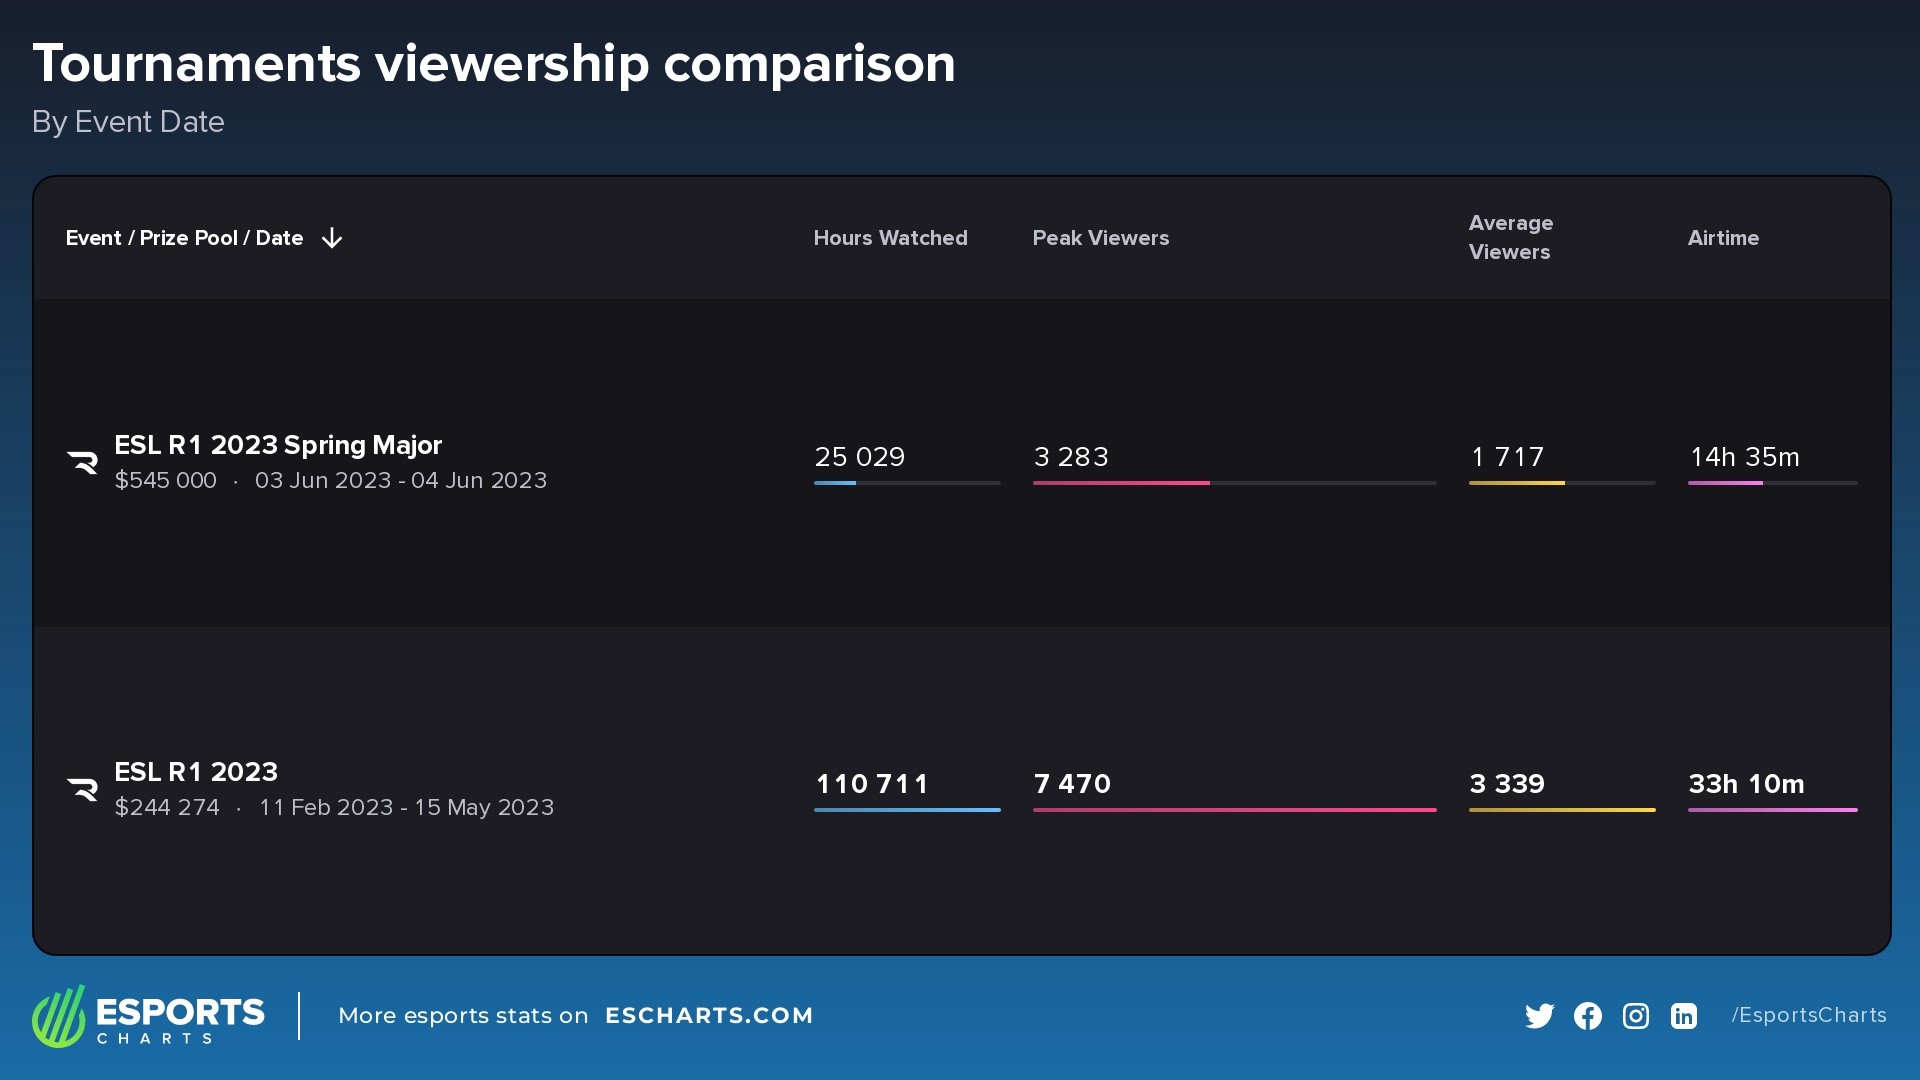
Task: Click the blue Hours Watched bar for ESL R1 2023
Action: click(907, 810)
